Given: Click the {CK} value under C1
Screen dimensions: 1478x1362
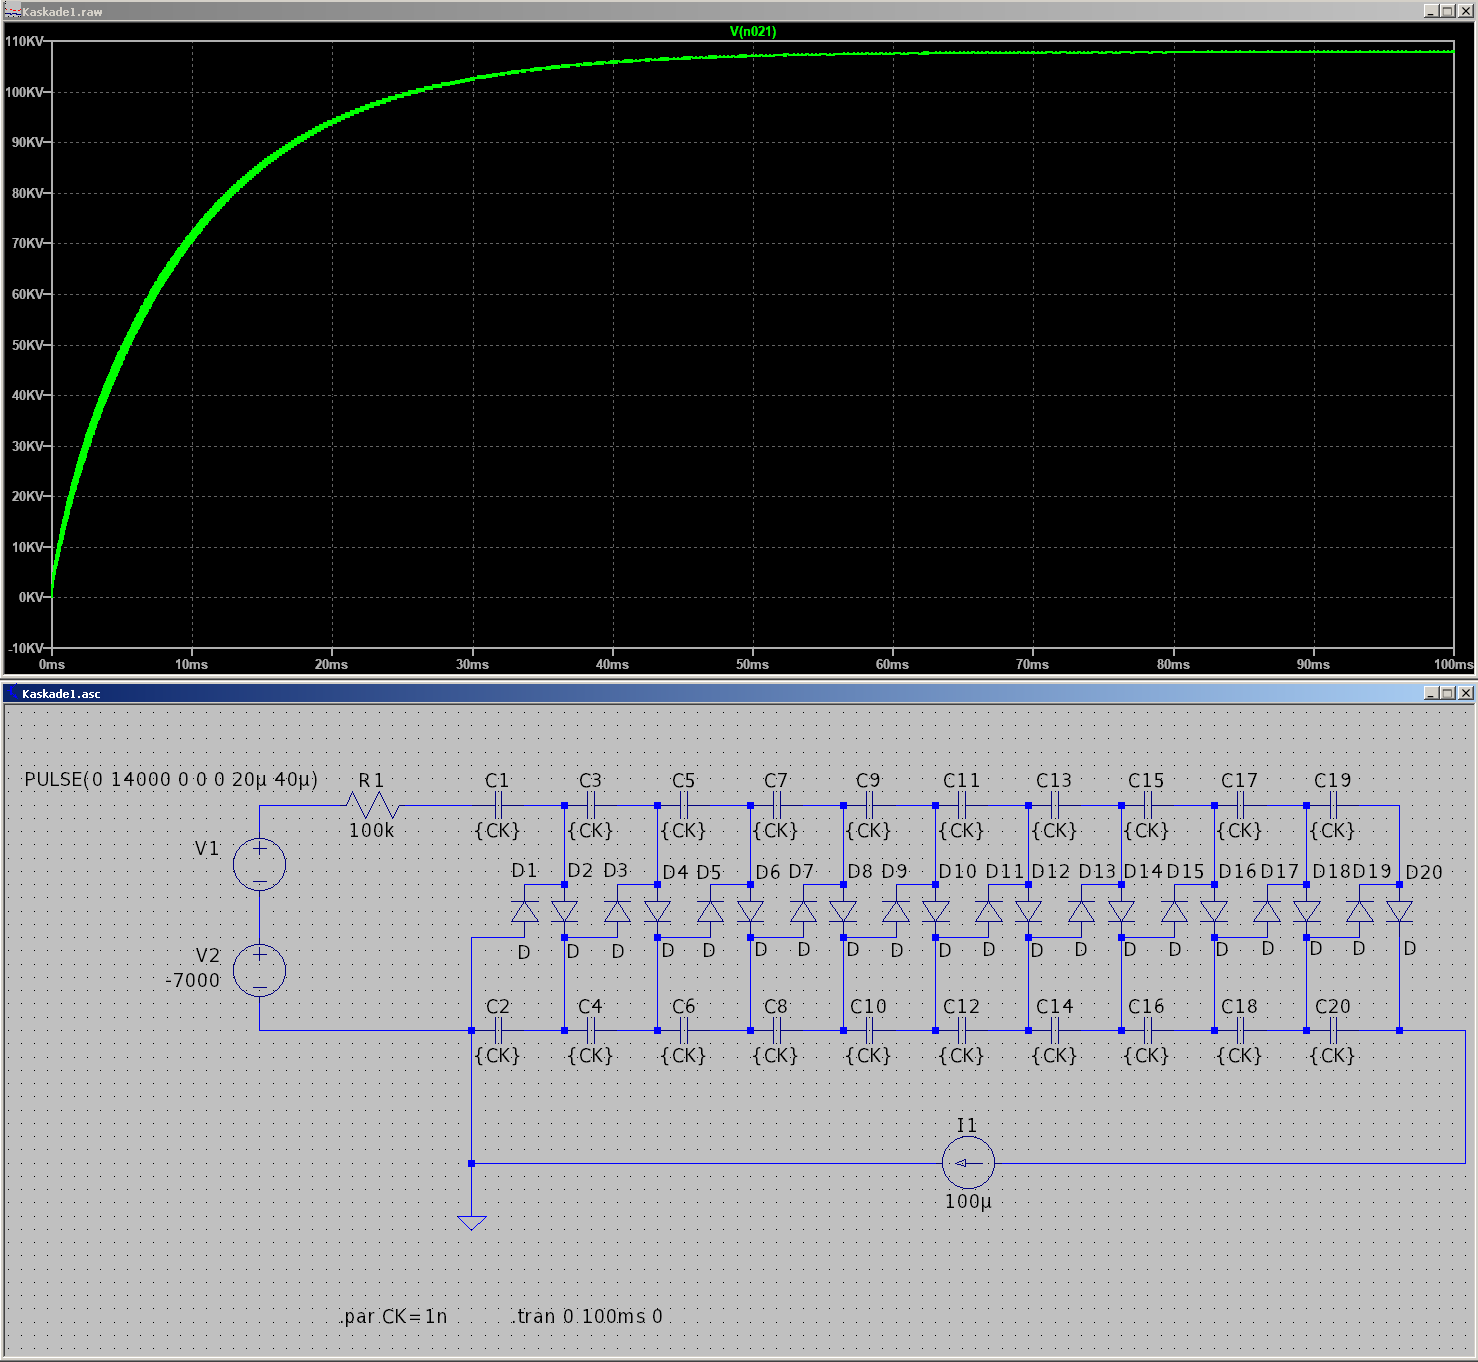Looking at the screenshot, I should 497,830.
